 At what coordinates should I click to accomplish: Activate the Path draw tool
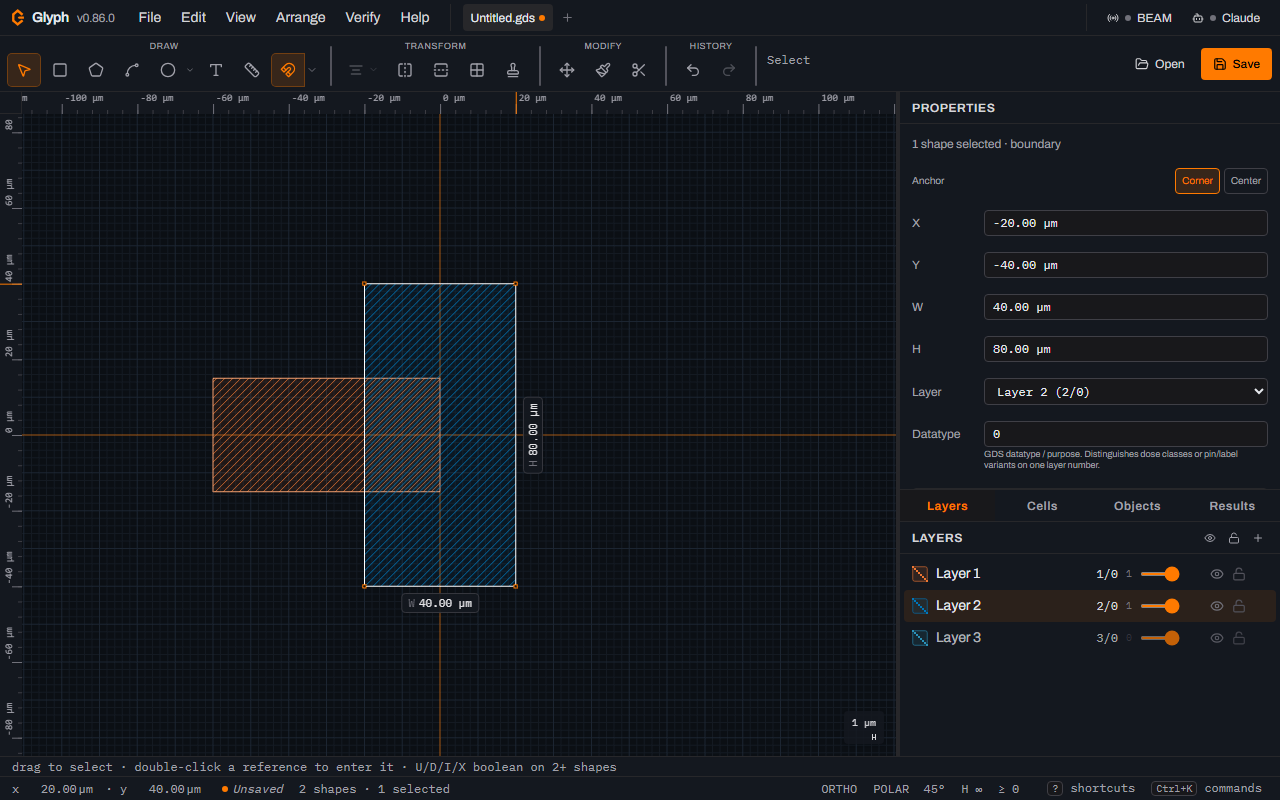click(x=132, y=70)
